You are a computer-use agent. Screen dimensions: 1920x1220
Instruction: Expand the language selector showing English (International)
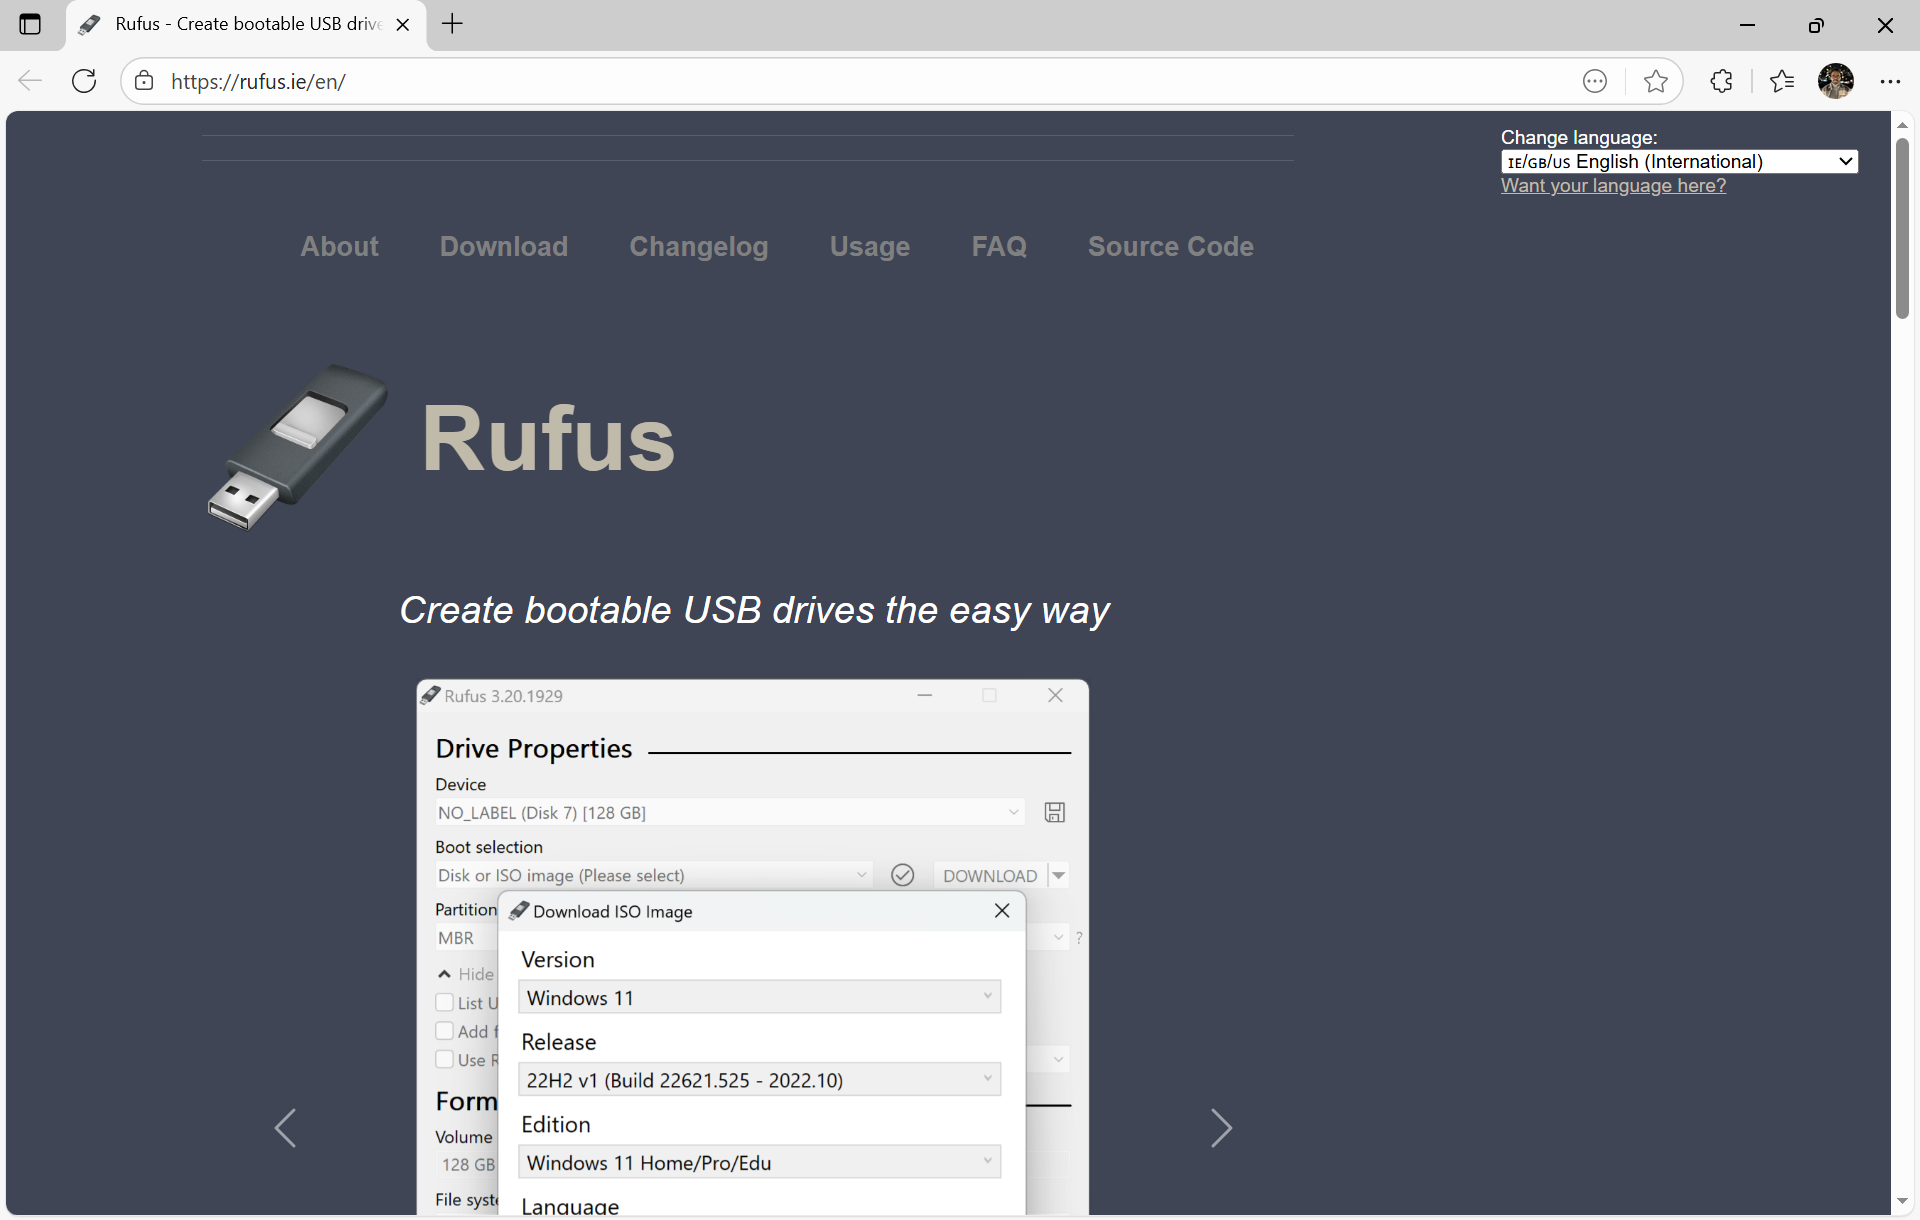coord(1678,161)
